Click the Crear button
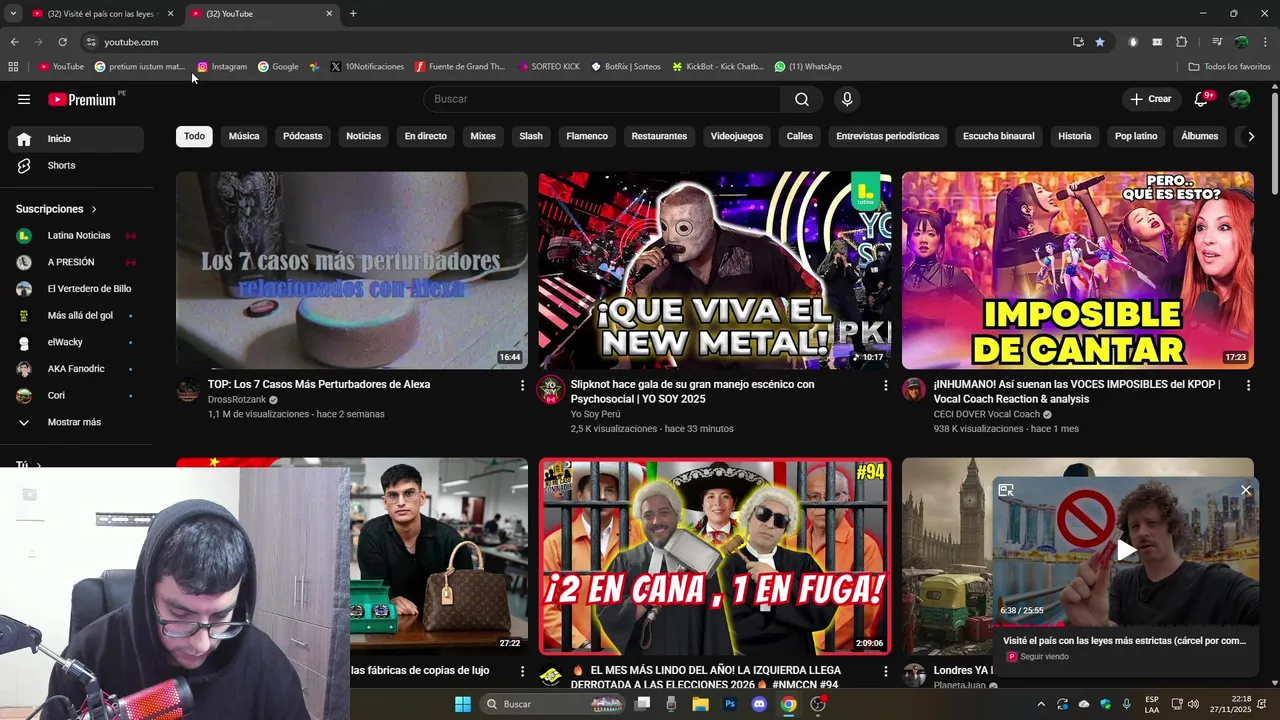The width and height of the screenshot is (1280, 720). pyautogui.click(x=1151, y=99)
